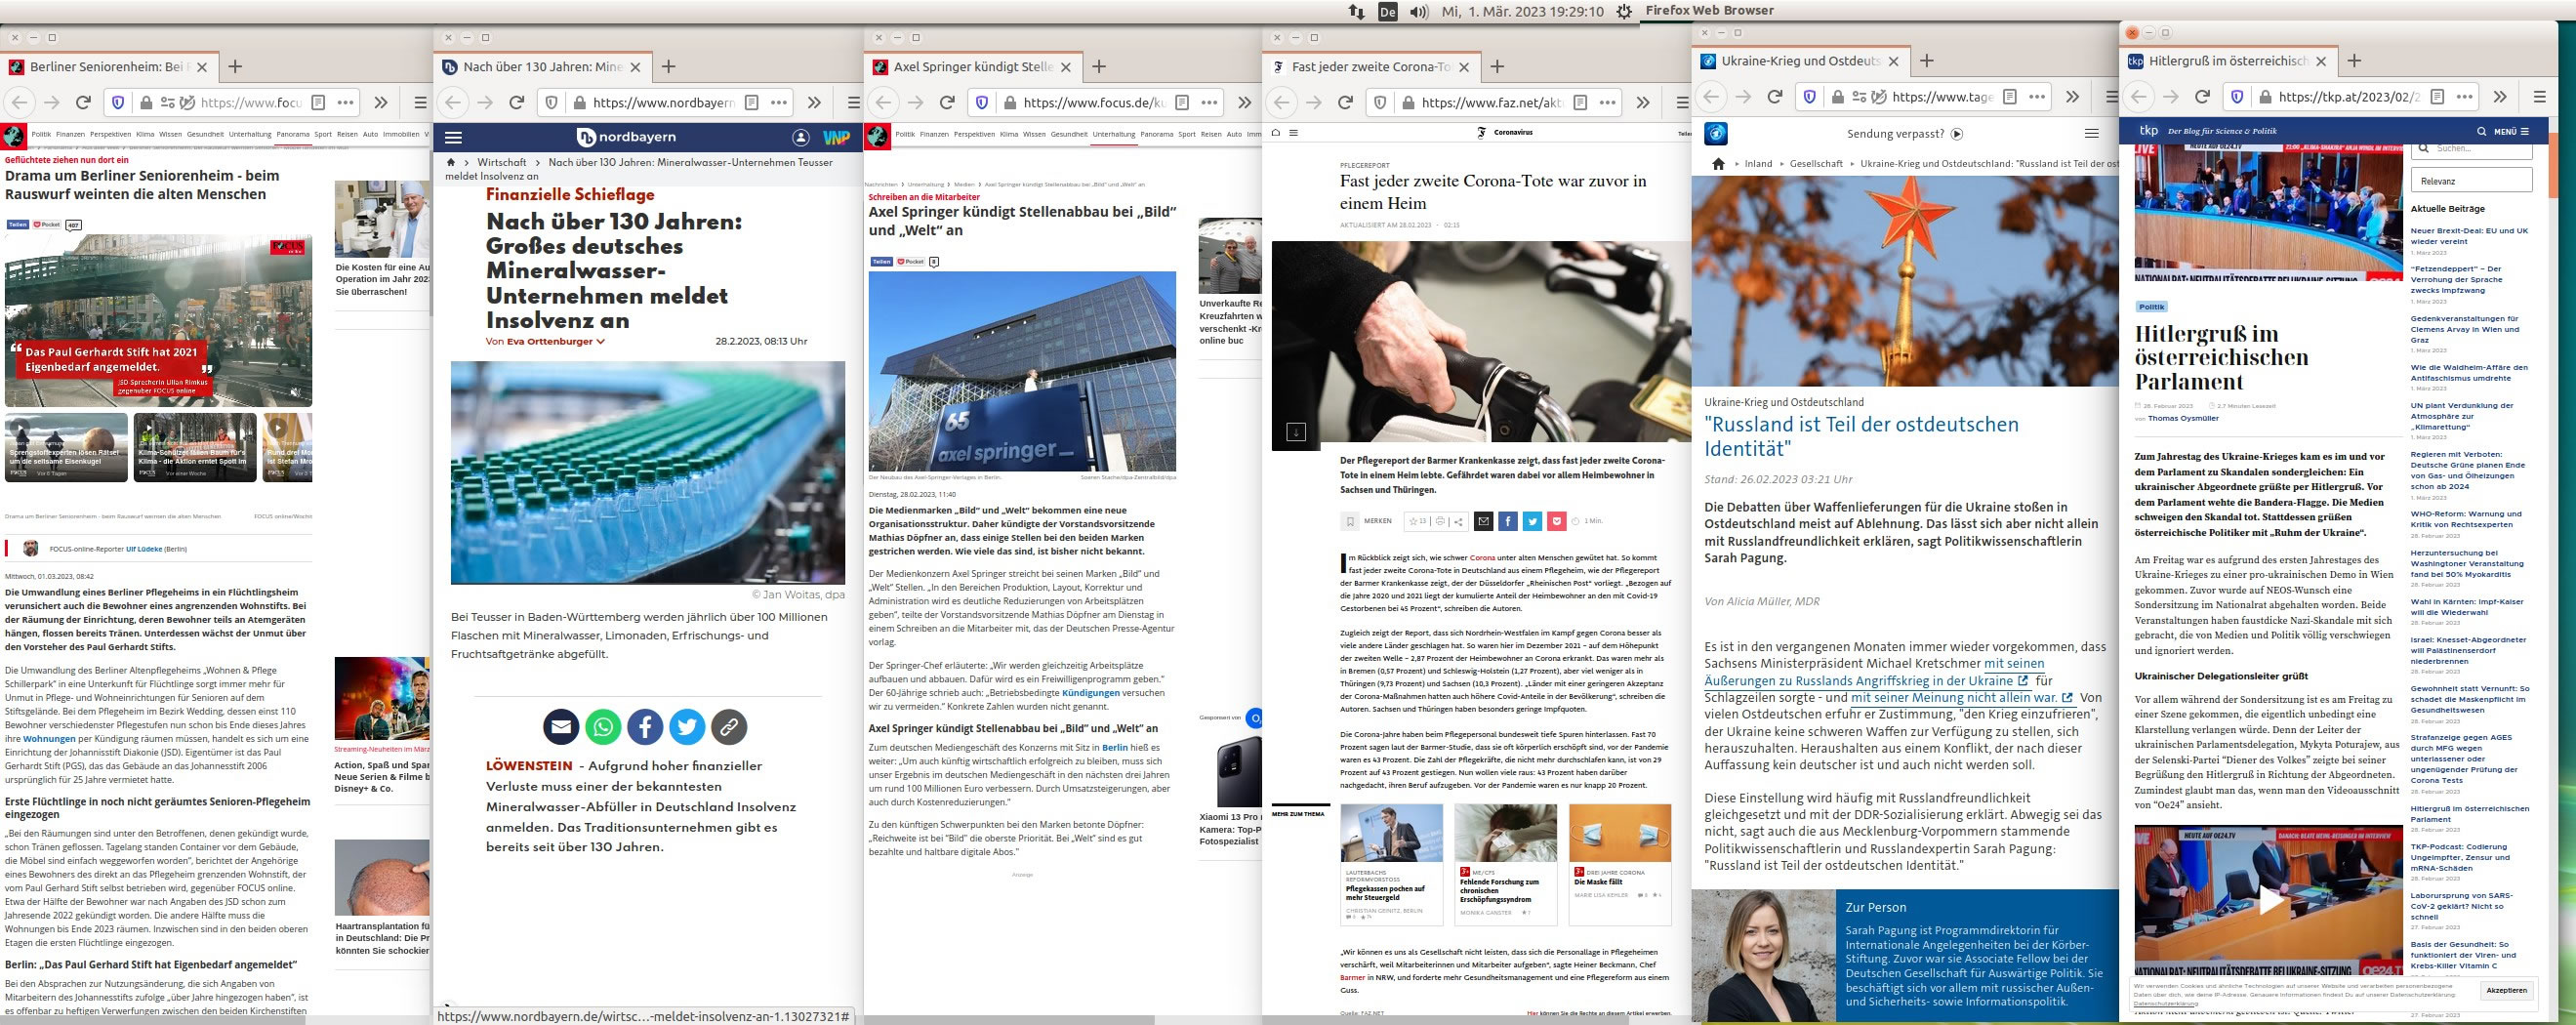Open Firefox application menu in tkp window
Viewport: 2576px width, 1025px height.
[x=2540, y=97]
